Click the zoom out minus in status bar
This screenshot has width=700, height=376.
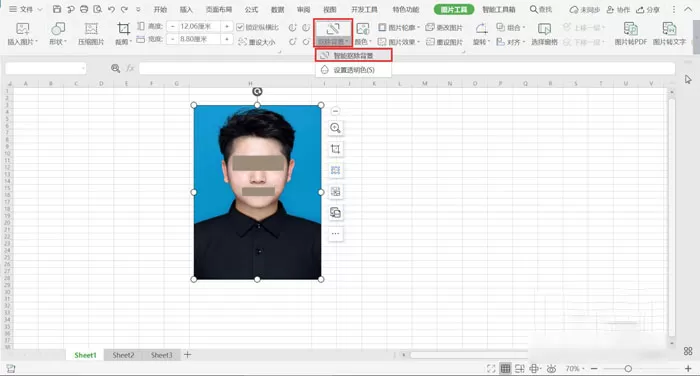tap(594, 368)
